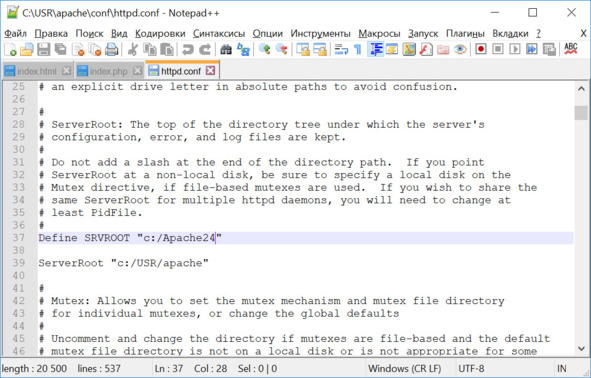The height and width of the screenshot is (378, 591).
Task: Open the Инструменты menu
Action: (x=320, y=34)
